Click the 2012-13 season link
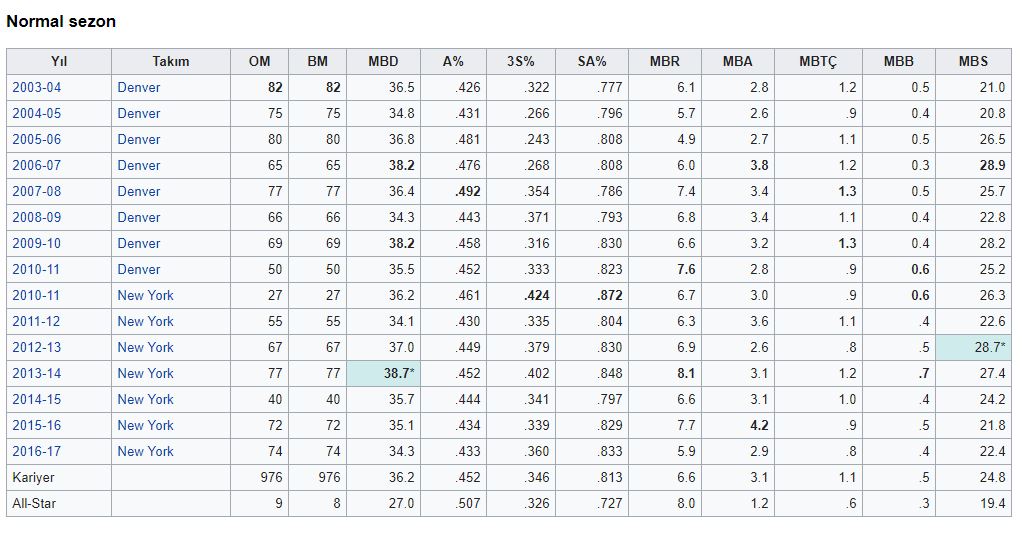The width and height of the screenshot is (1022, 534). click(x=36, y=348)
